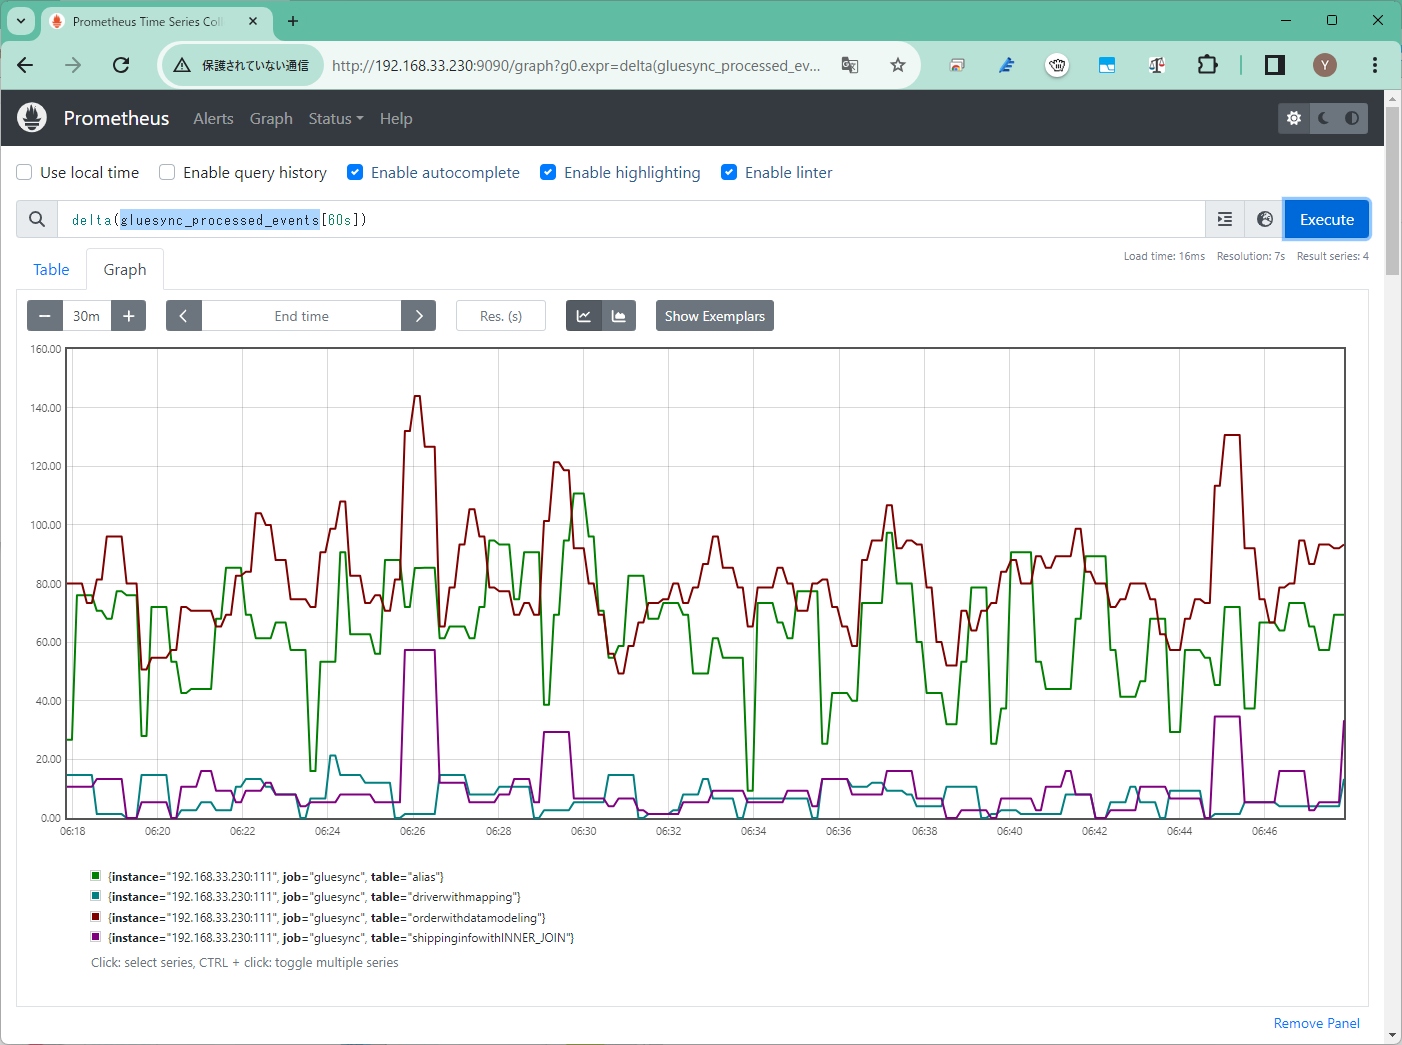
Task: Click legend entry table="shippinginfowithINNER_JOIN"
Action: click(x=341, y=938)
